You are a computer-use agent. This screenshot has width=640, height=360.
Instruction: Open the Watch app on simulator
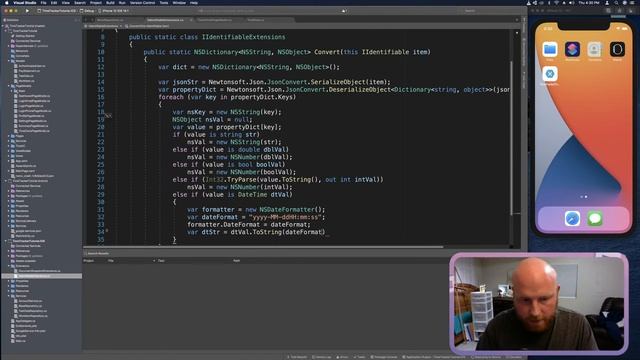tap(617, 49)
